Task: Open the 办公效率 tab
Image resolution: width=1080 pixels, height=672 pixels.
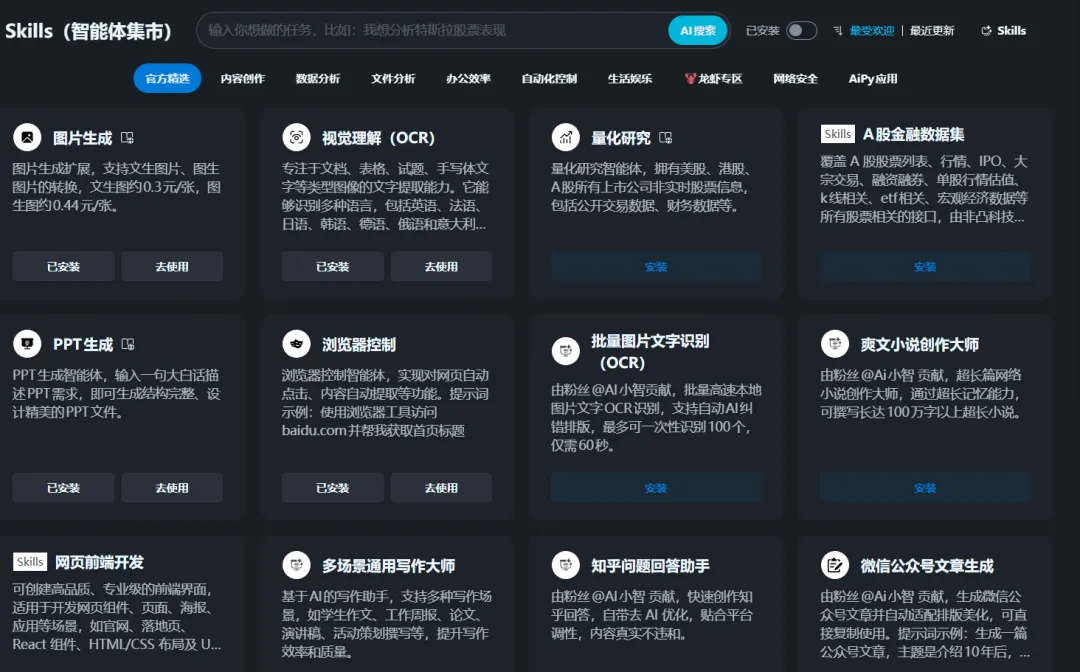Action: click(468, 78)
